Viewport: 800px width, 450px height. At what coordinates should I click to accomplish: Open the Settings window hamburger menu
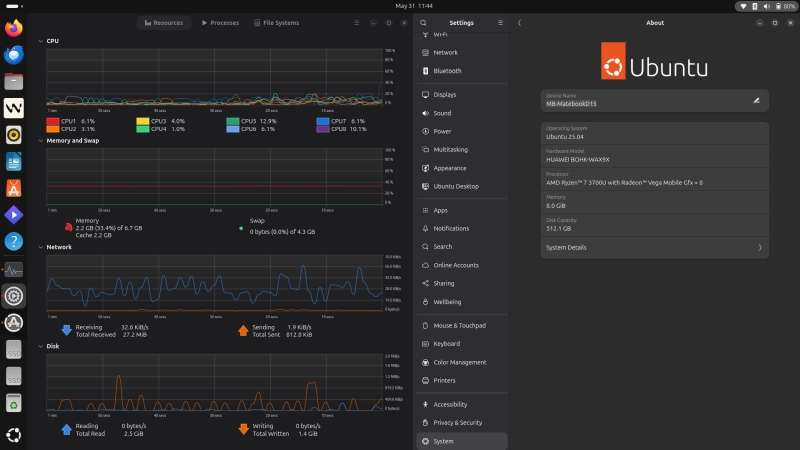(500, 23)
